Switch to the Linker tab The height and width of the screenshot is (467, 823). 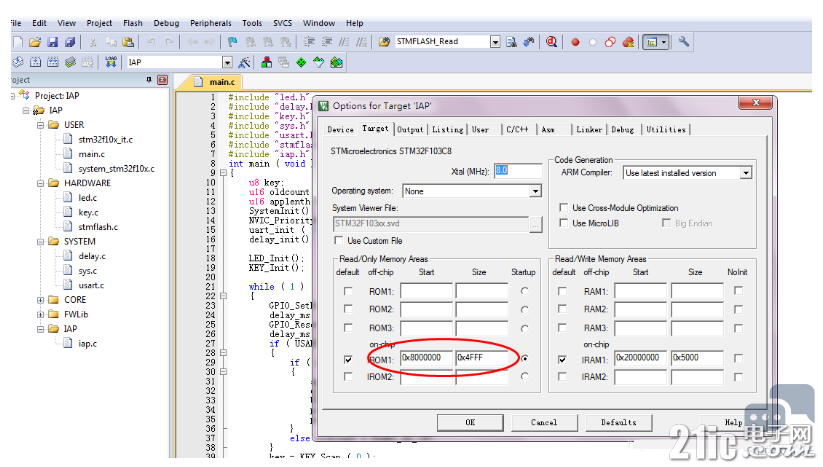coord(589,130)
